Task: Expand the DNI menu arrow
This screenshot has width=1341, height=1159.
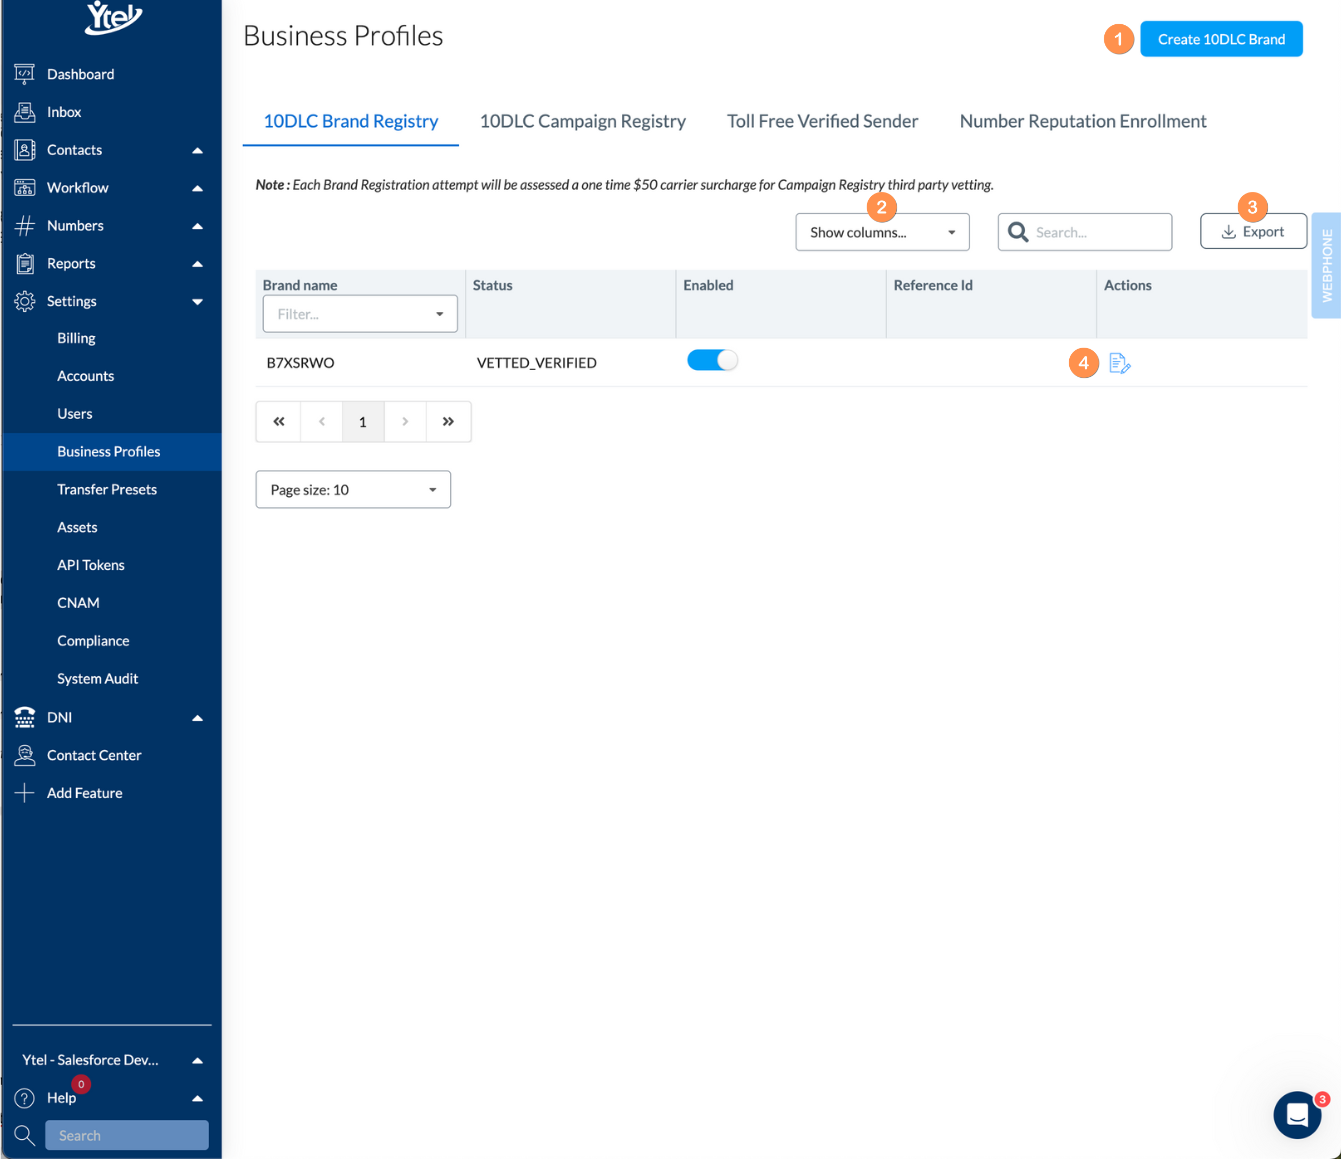Action: pyautogui.click(x=197, y=717)
